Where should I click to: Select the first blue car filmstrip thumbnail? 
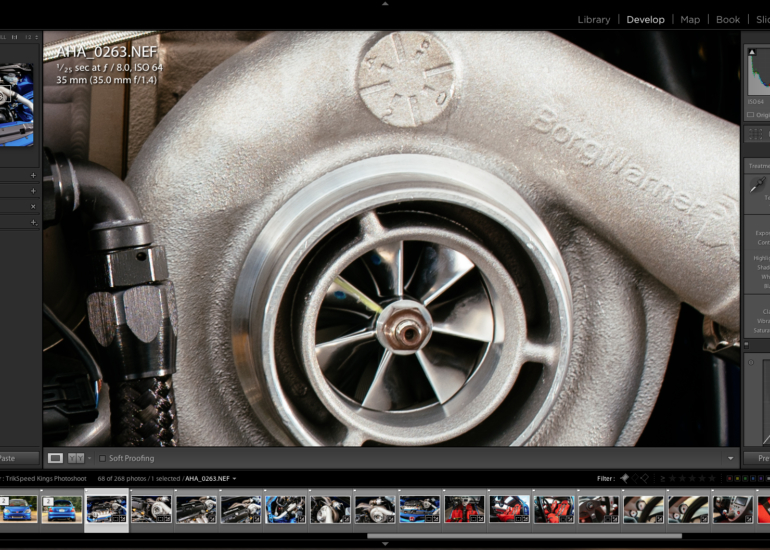(x=17, y=509)
